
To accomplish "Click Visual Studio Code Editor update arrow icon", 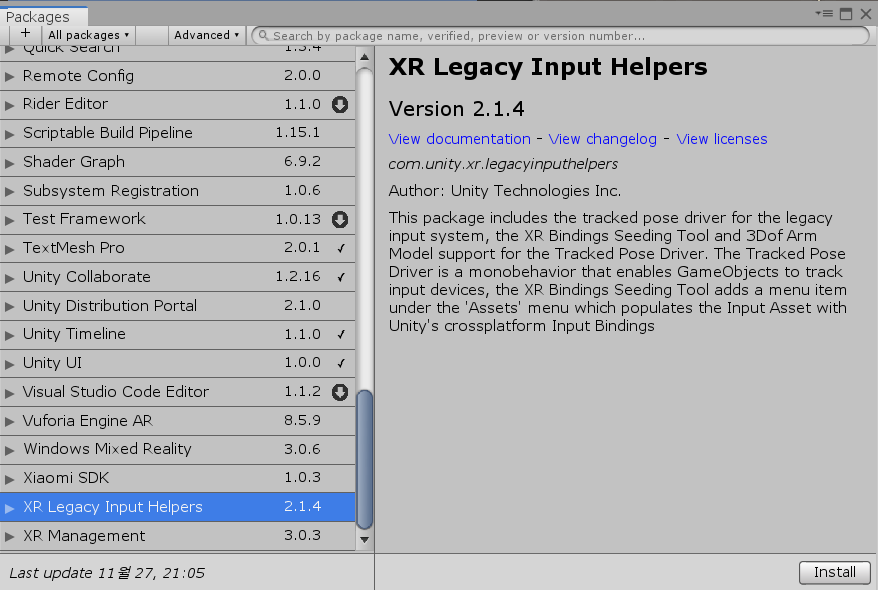I will pyautogui.click(x=340, y=392).
